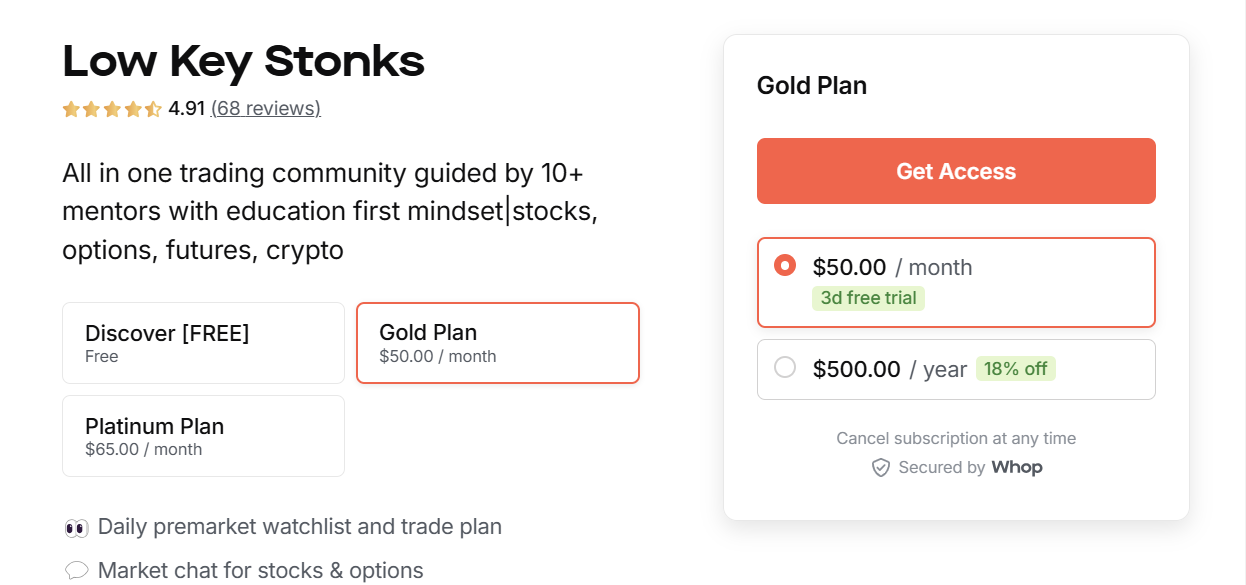Click the Cancel subscription at any time text
Image resolution: width=1246 pixels, height=585 pixels.
tap(956, 438)
